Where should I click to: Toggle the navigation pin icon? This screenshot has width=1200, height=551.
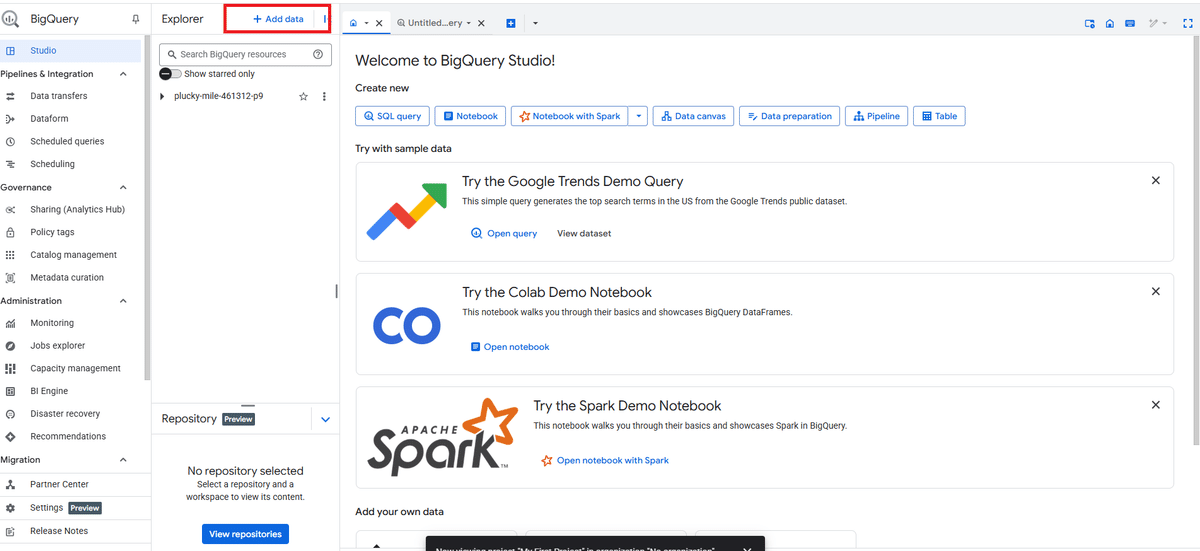pos(136,19)
